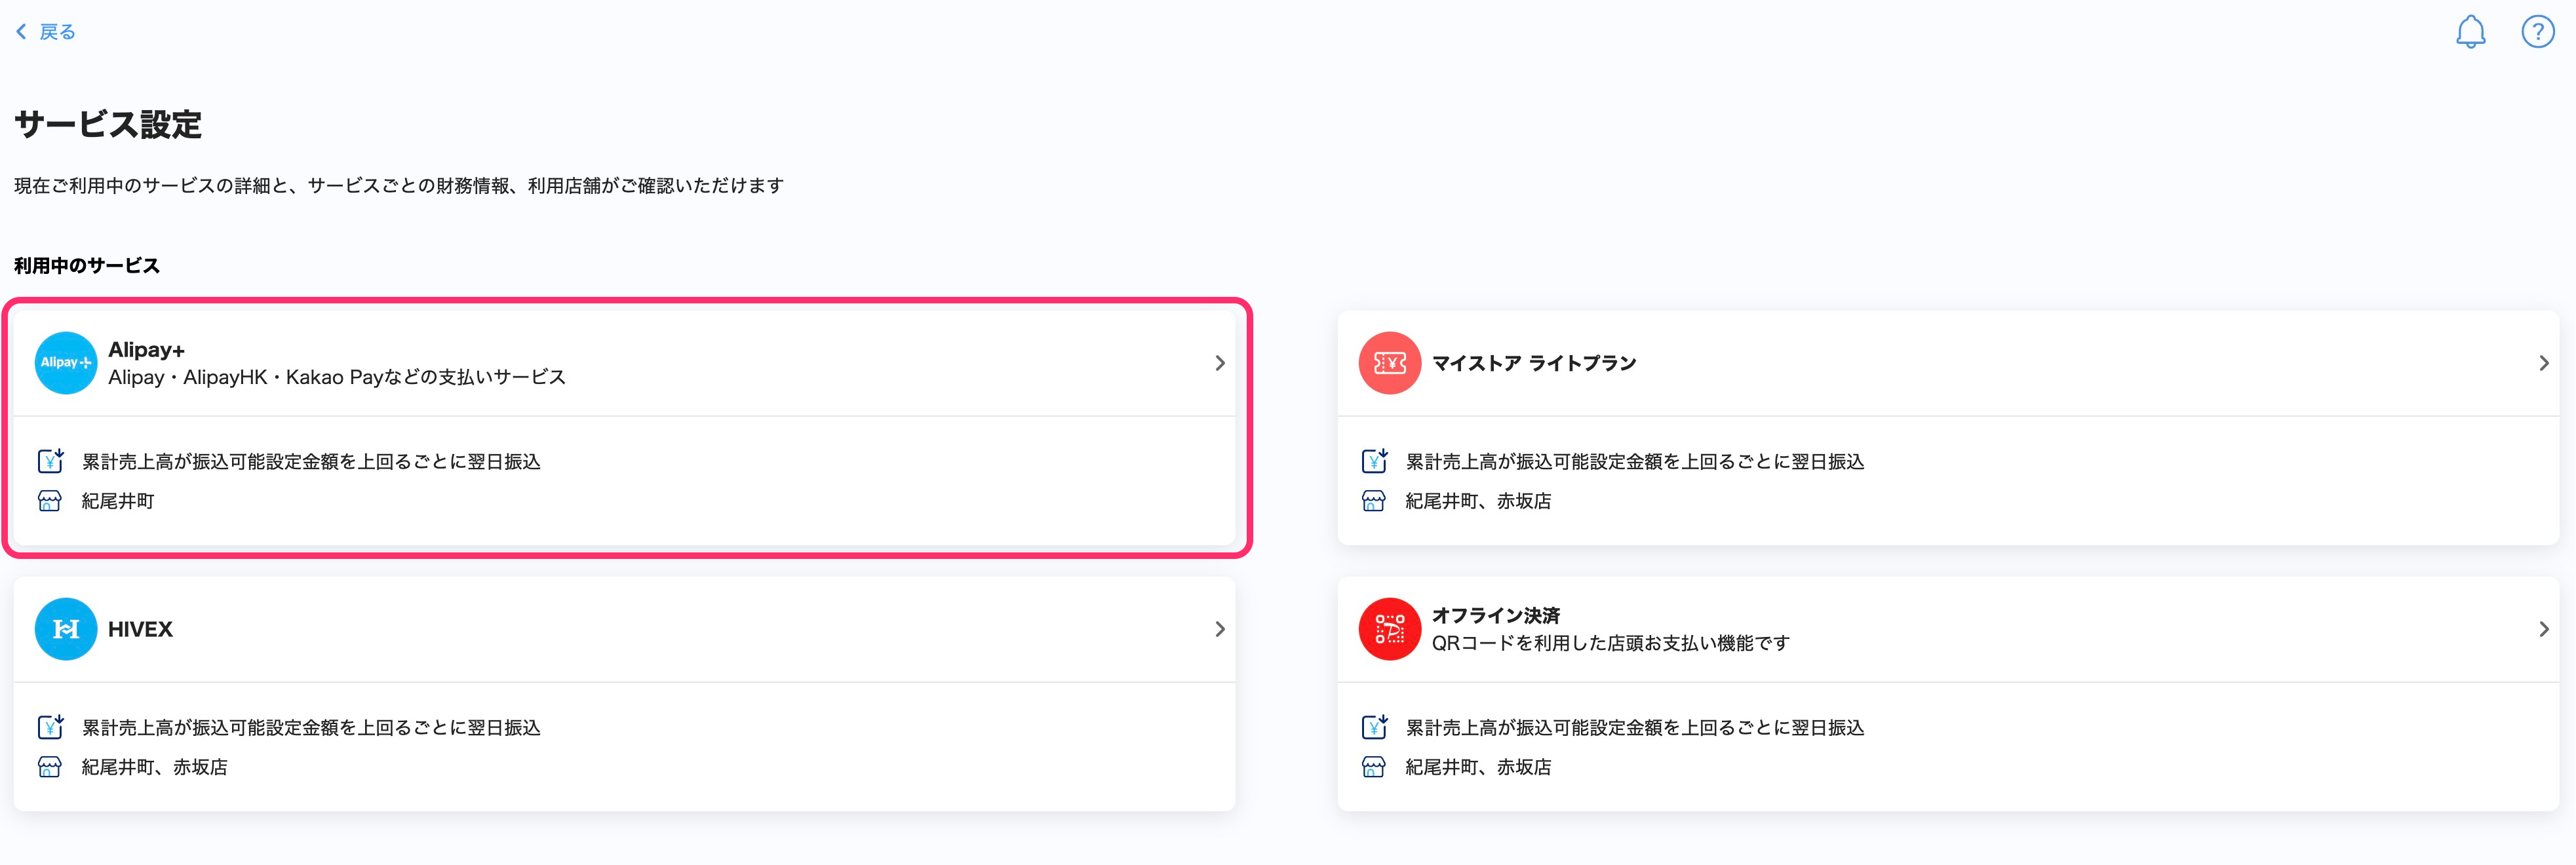
Task: Click the yen transfer icon in Alipay+ card
Action: [50, 461]
